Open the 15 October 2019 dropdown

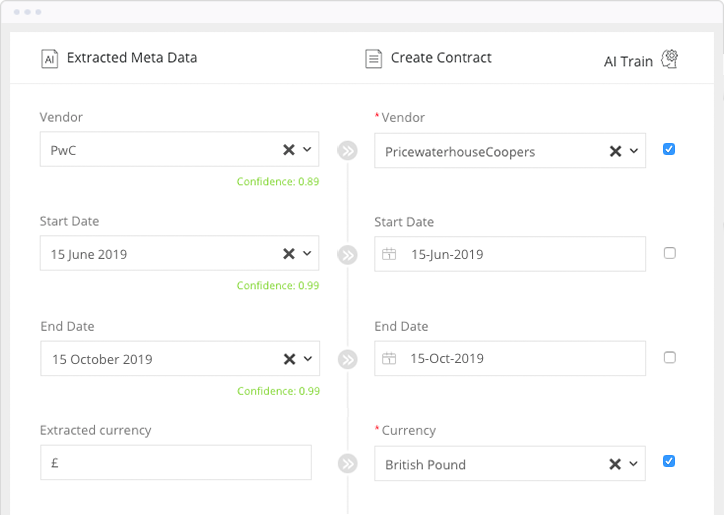coord(307,359)
